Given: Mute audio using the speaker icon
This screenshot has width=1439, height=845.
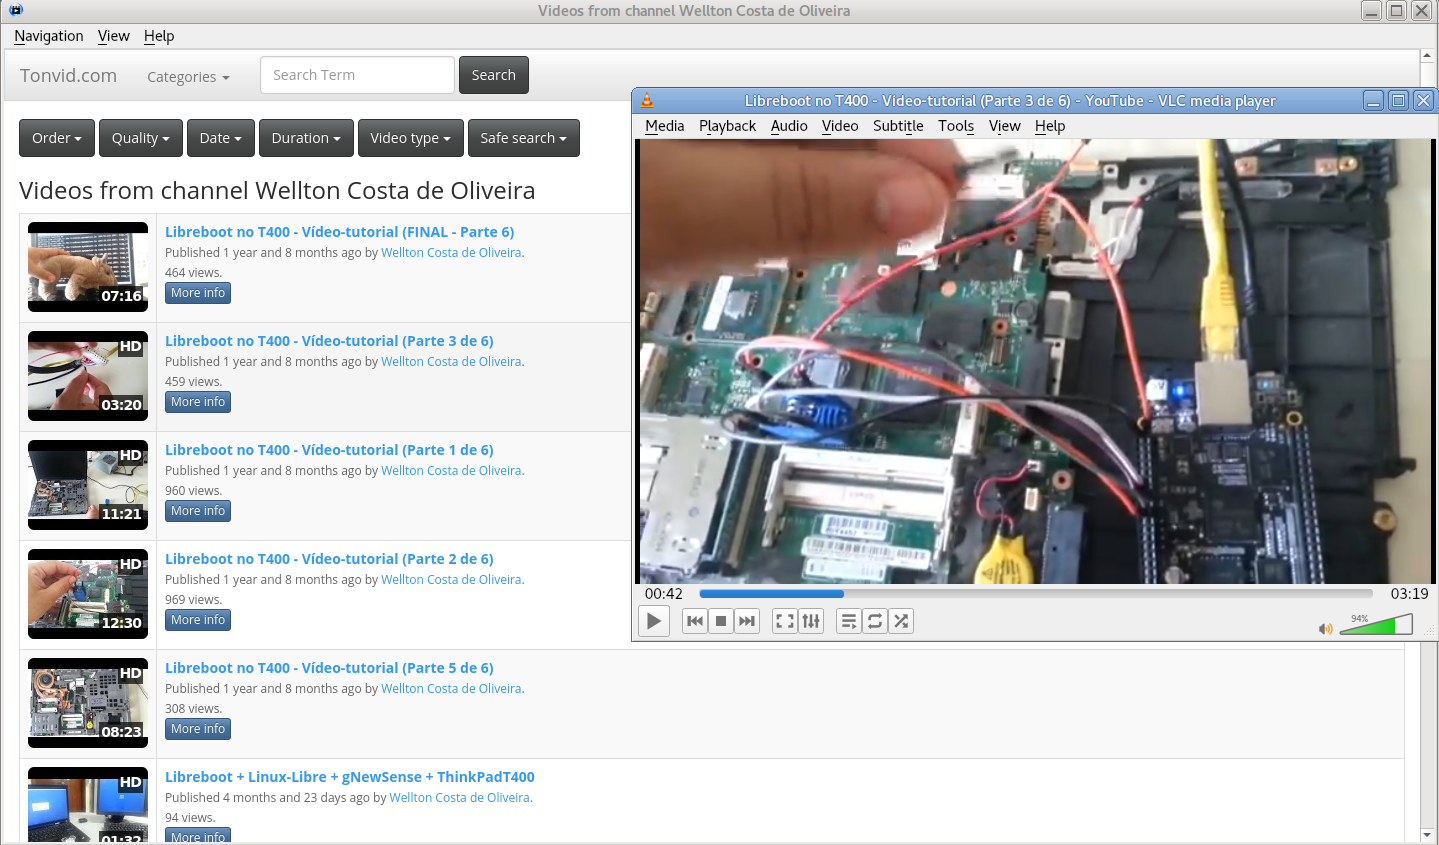Looking at the screenshot, I should [1325, 629].
